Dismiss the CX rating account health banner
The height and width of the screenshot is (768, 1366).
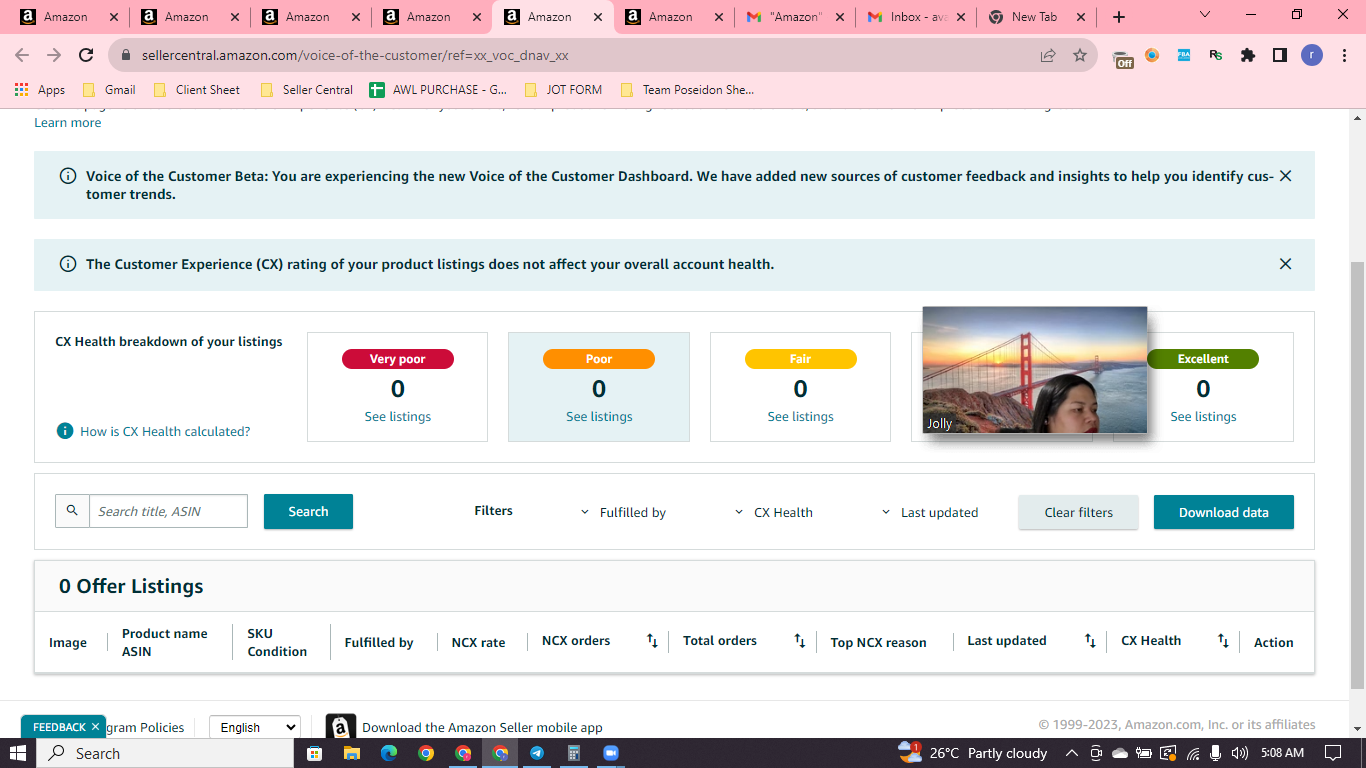pos(1286,264)
